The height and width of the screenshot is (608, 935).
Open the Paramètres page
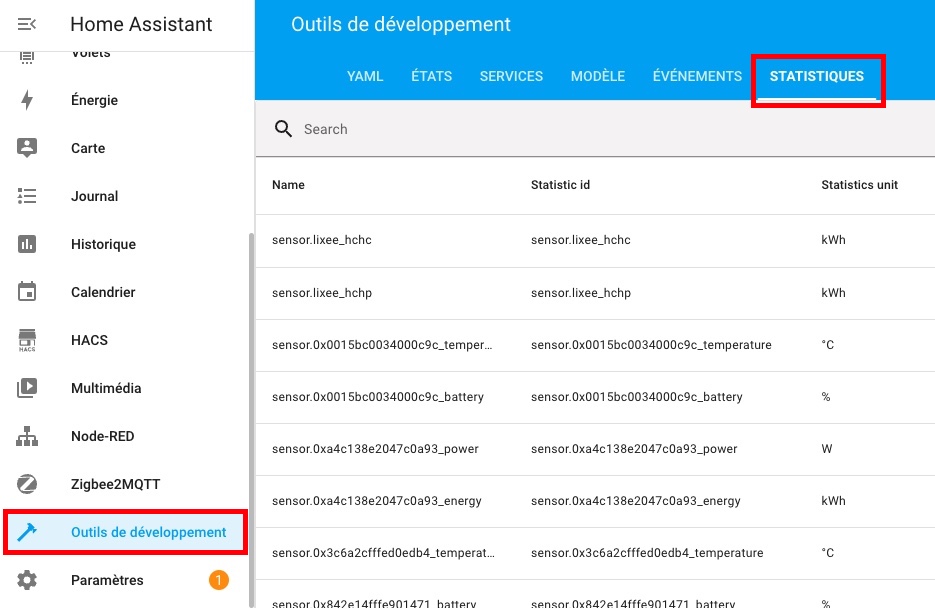(x=107, y=580)
